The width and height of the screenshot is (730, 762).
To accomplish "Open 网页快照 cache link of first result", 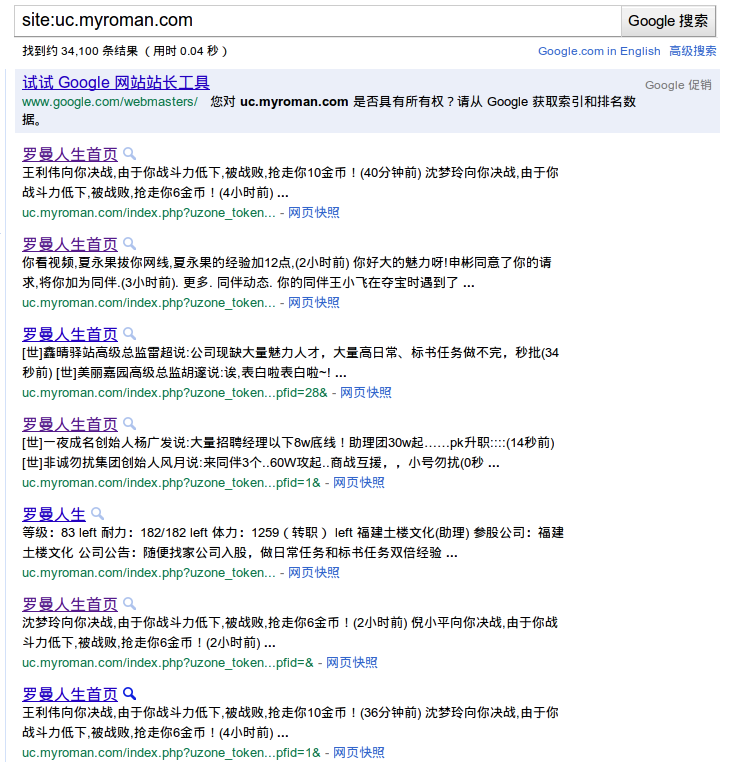I will pyautogui.click(x=313, y=213).
